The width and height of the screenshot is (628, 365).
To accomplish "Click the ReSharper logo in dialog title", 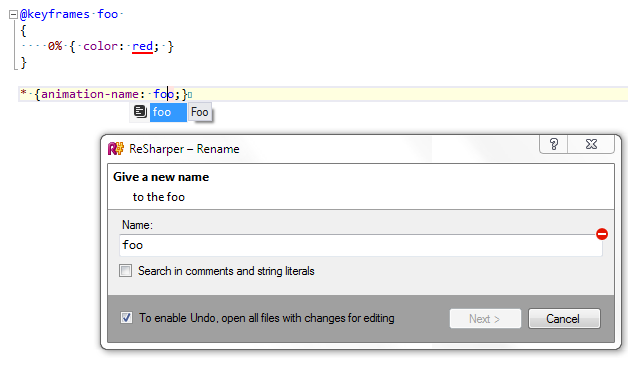I will [x=116, y=149].
